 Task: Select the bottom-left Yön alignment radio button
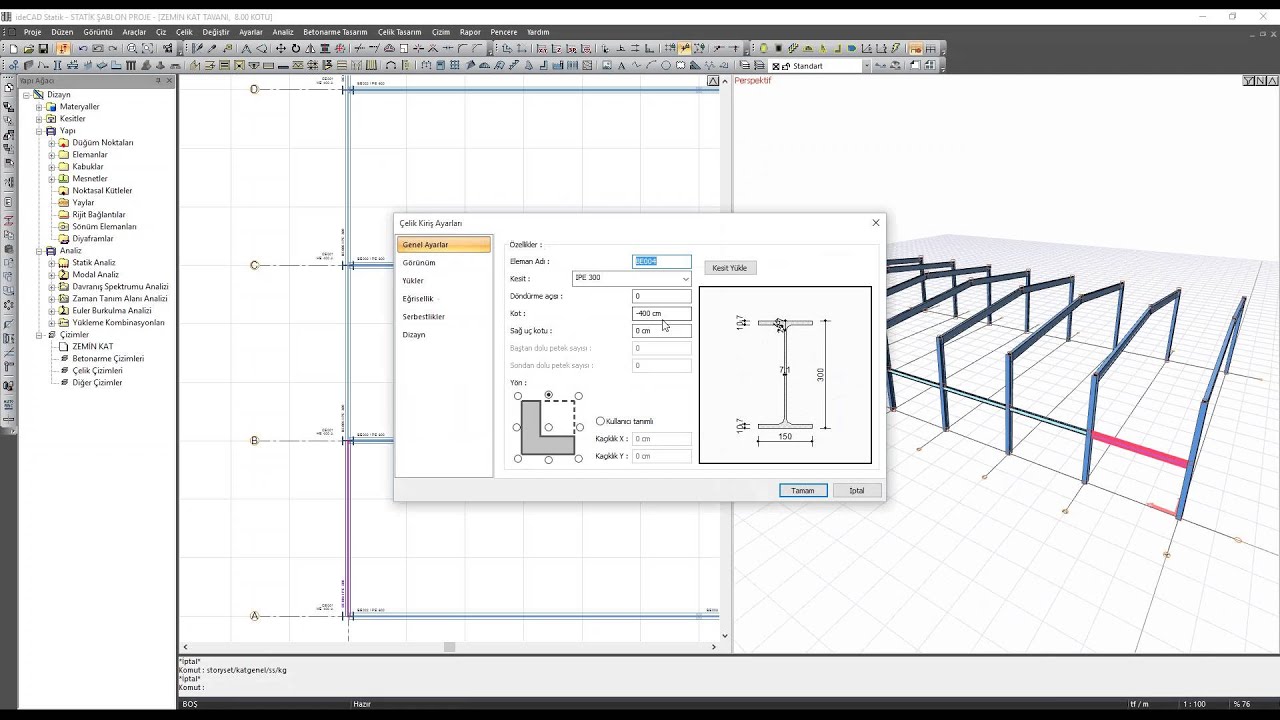[x=518, y=458]
